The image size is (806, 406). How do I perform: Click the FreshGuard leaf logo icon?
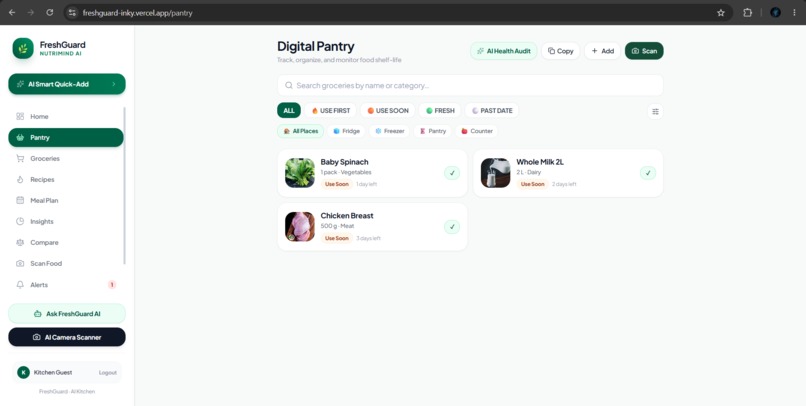pos(23,48)
